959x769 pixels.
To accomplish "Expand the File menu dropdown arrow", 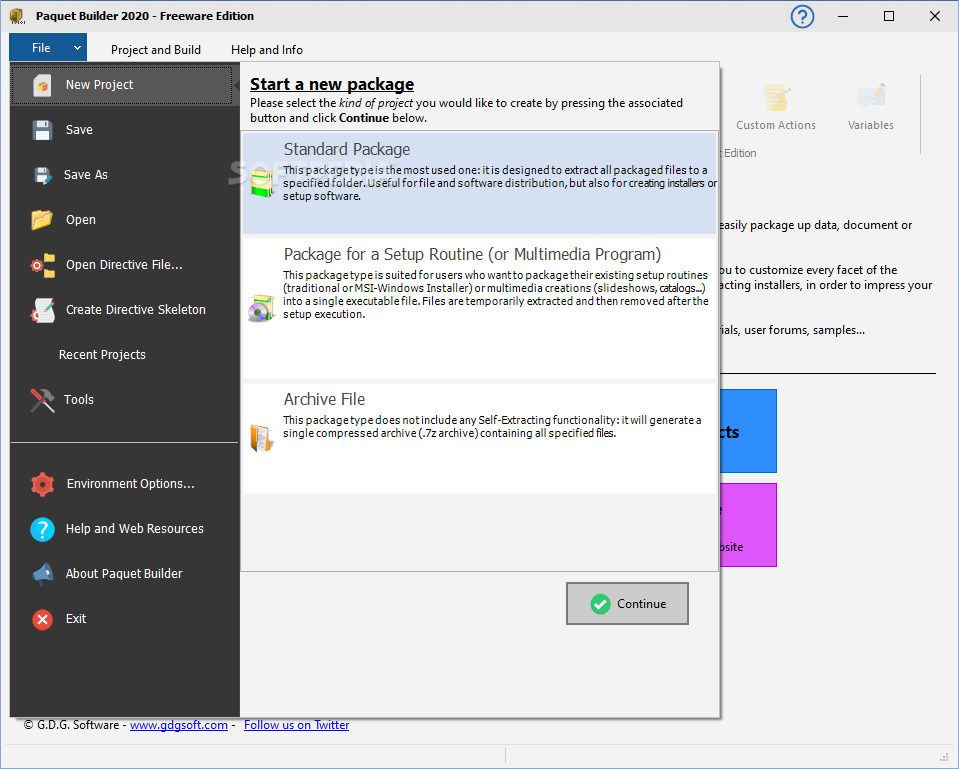I will [77, 48].
